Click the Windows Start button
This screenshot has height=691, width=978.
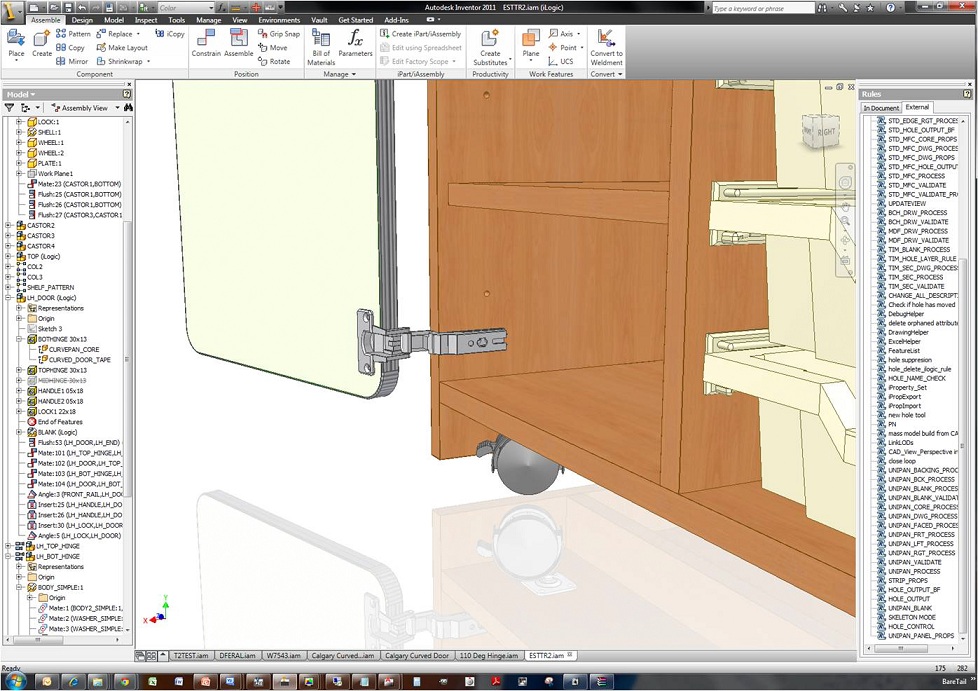click(x=16, y=681)
